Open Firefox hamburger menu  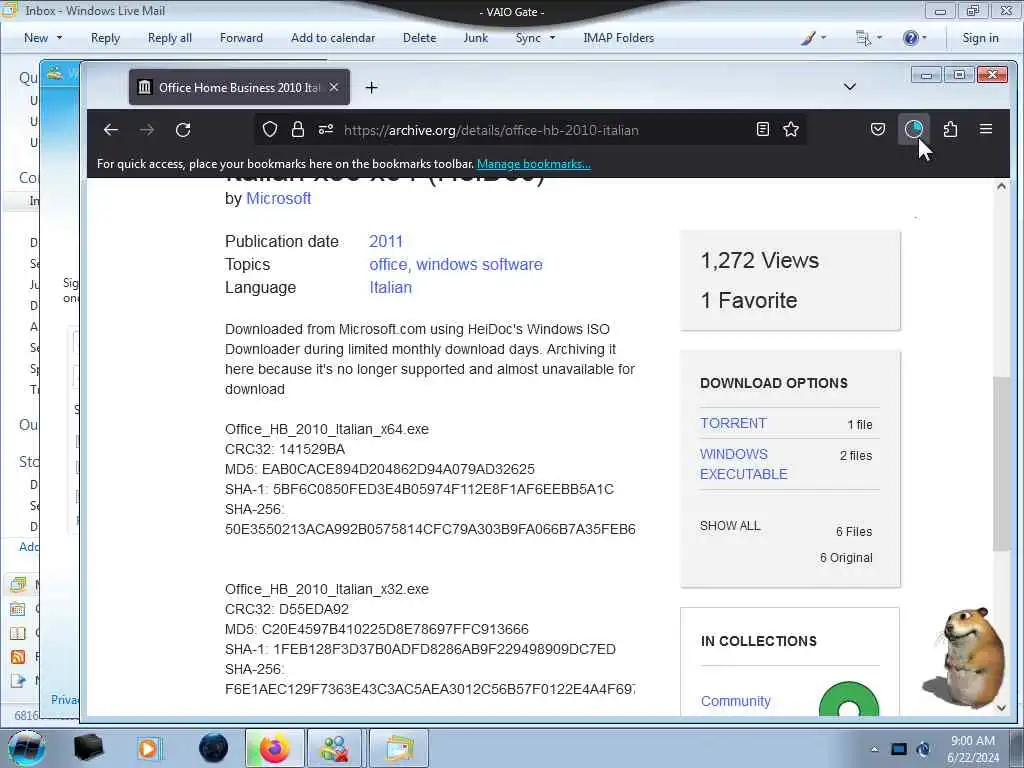986,129
